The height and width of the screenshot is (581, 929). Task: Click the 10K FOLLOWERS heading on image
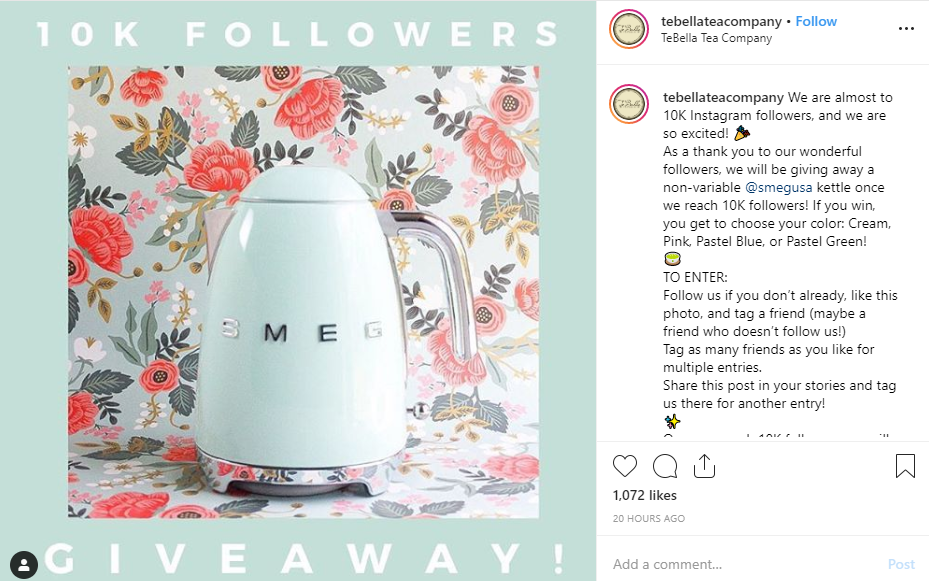pyautogui.click(x=298, y=34)
